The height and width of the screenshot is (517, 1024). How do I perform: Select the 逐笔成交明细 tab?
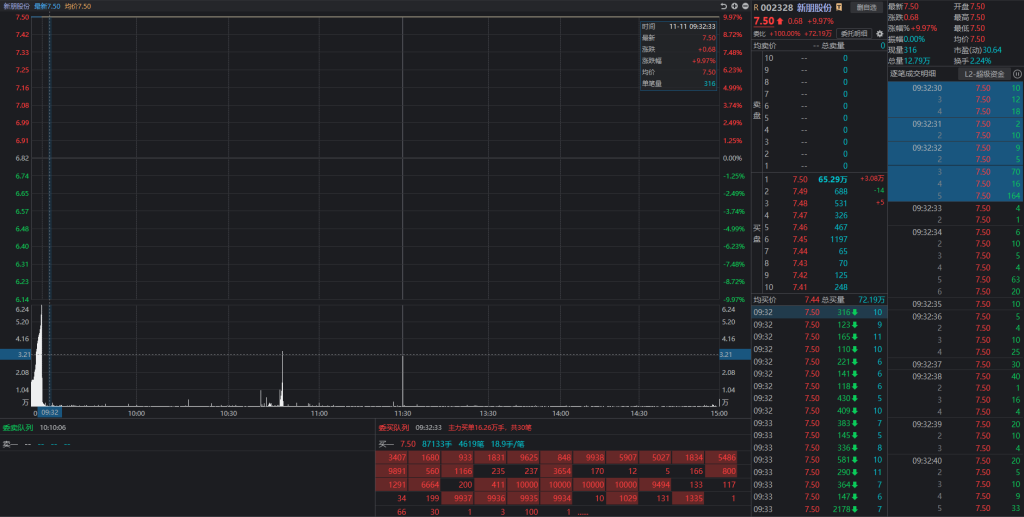coord(913,73)
